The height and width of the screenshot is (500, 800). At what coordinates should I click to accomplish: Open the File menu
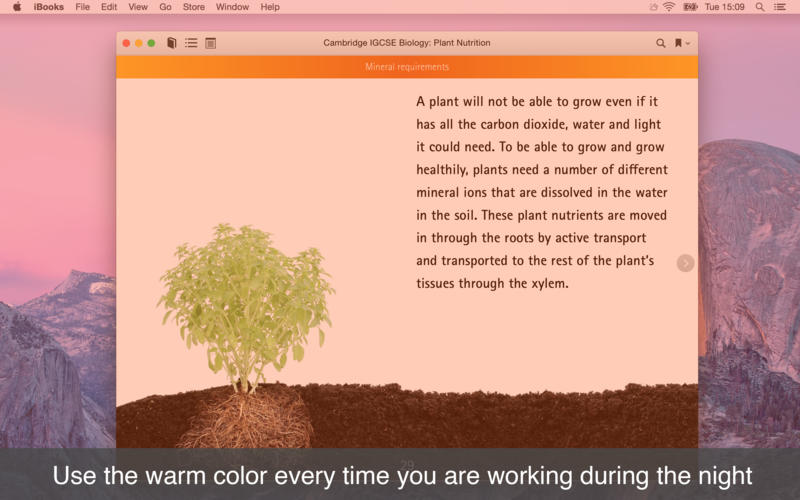(82, 7)
